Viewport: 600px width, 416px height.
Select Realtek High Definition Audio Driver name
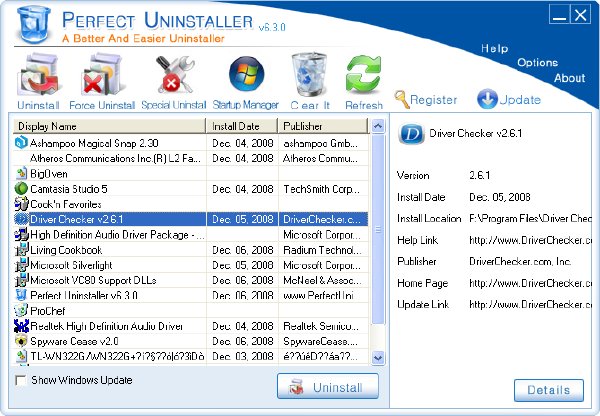106,326
